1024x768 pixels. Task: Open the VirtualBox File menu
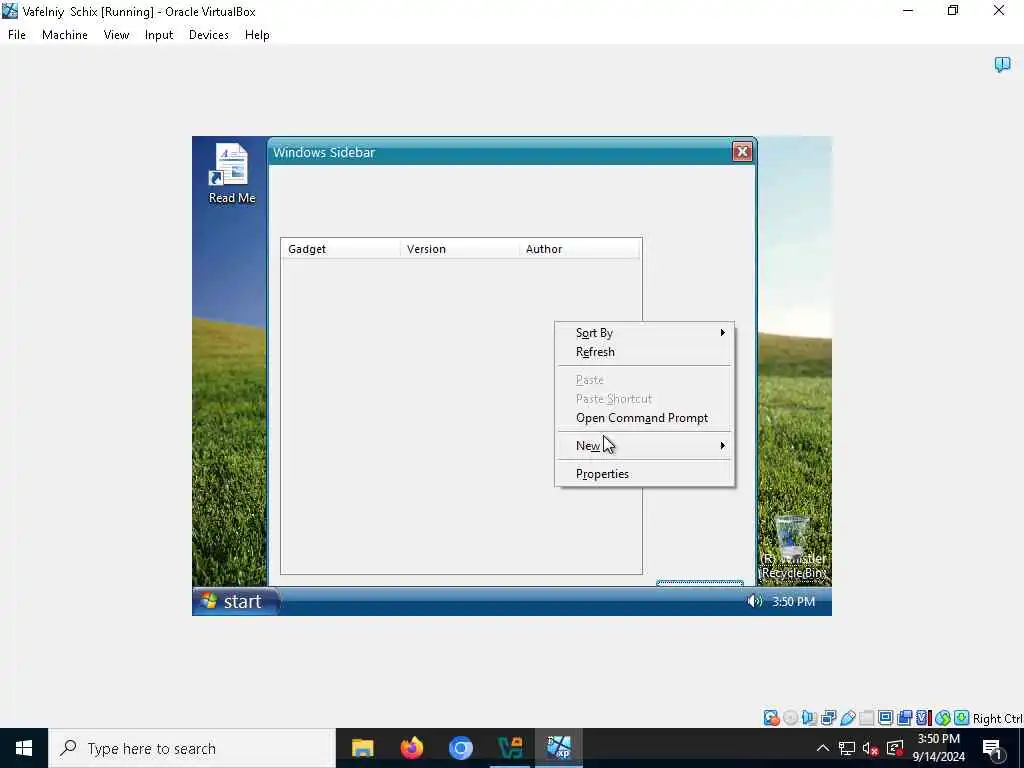(17, 35)
